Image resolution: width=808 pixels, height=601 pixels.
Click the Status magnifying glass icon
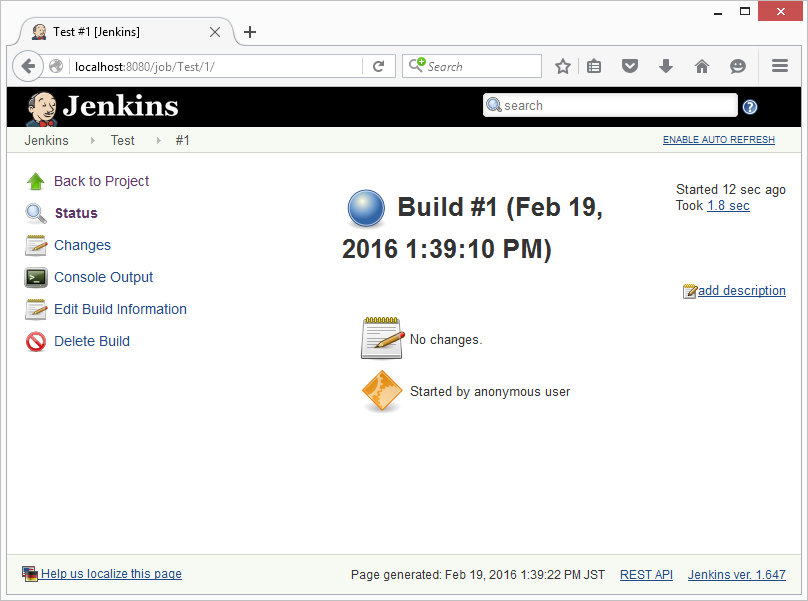(36, 213)
